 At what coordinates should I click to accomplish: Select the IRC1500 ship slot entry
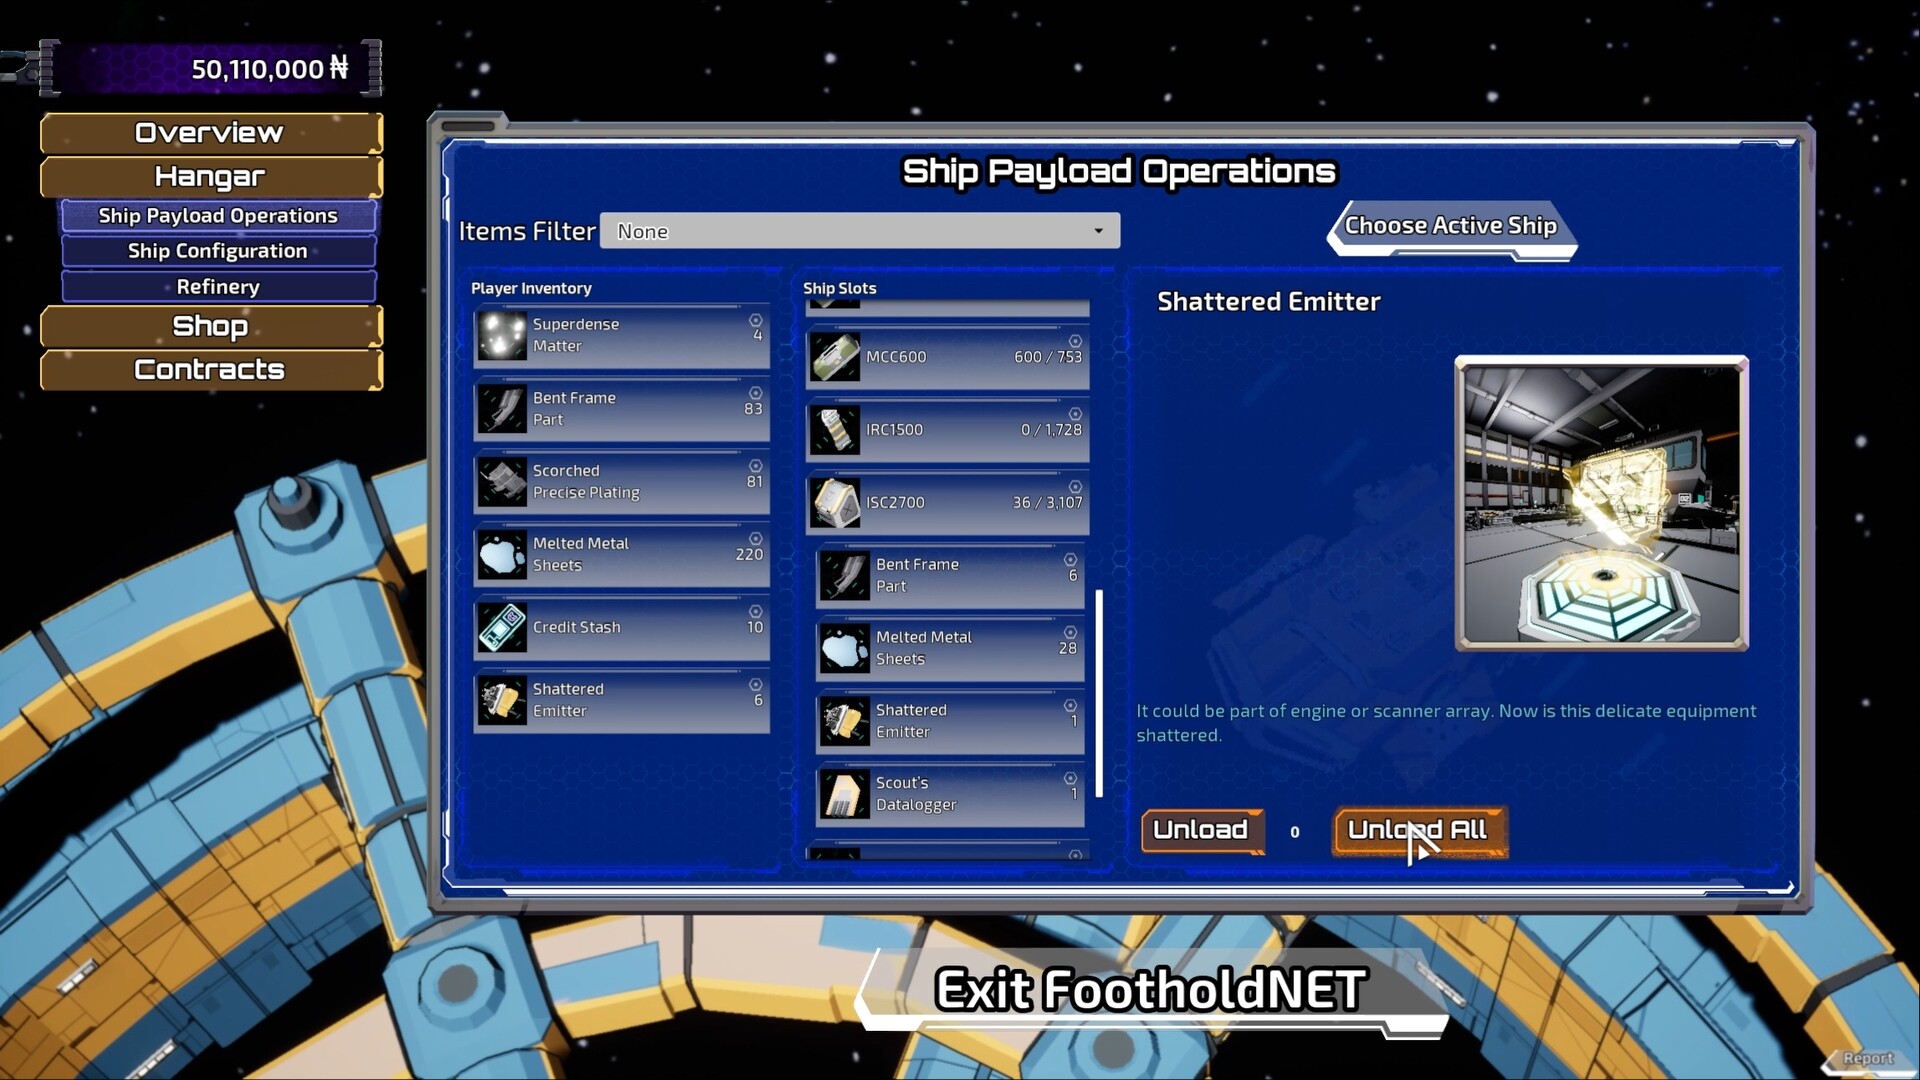837,430
